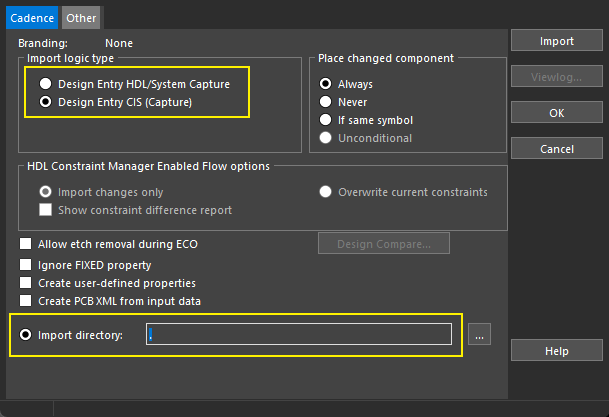Choose Always for place changed component

click(x=326, y=84)
